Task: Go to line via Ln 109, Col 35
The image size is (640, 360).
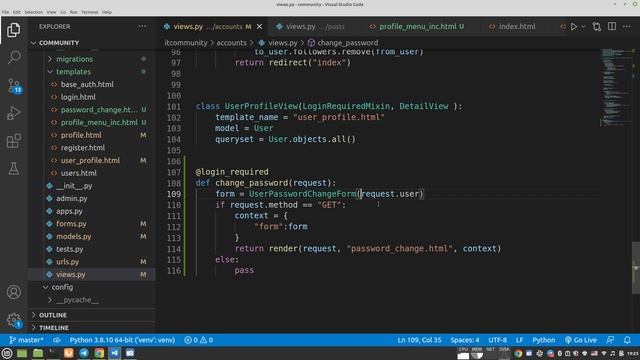Action: tap(419, 340)
